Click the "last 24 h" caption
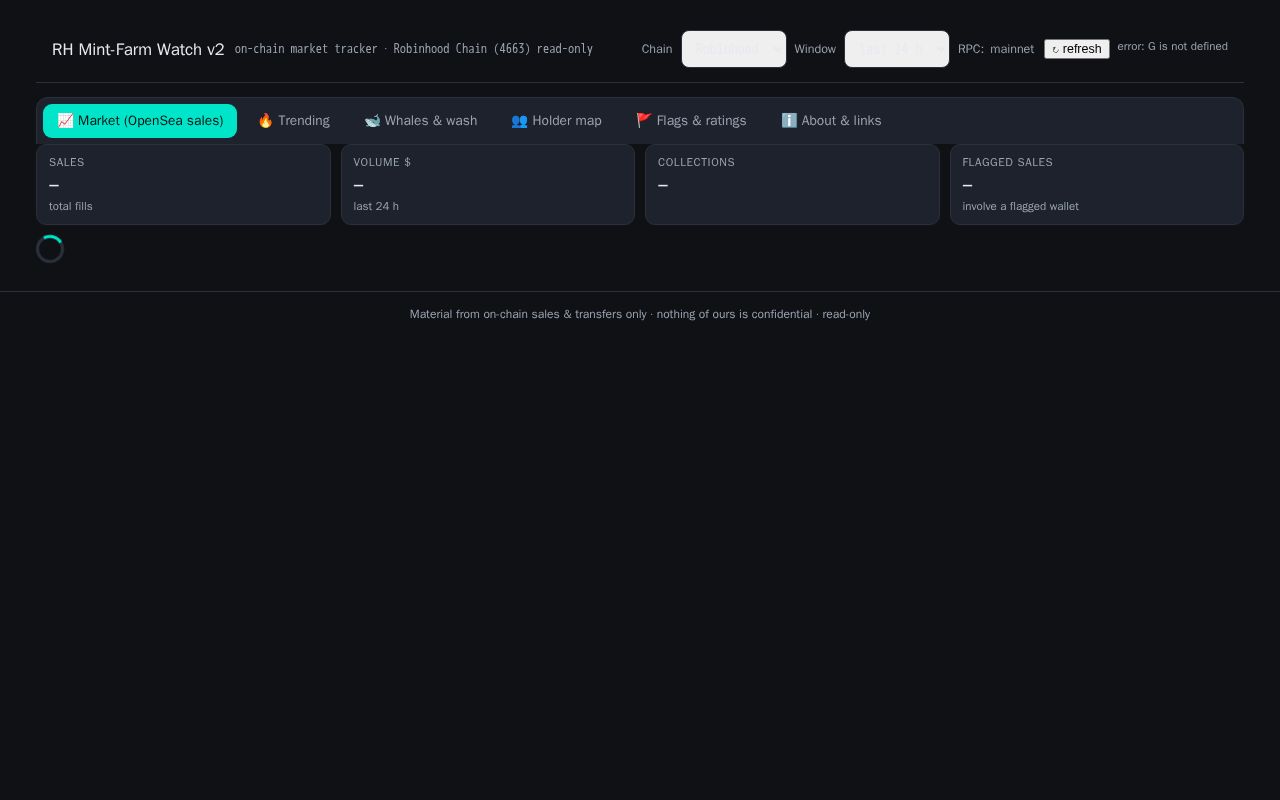 376,206
